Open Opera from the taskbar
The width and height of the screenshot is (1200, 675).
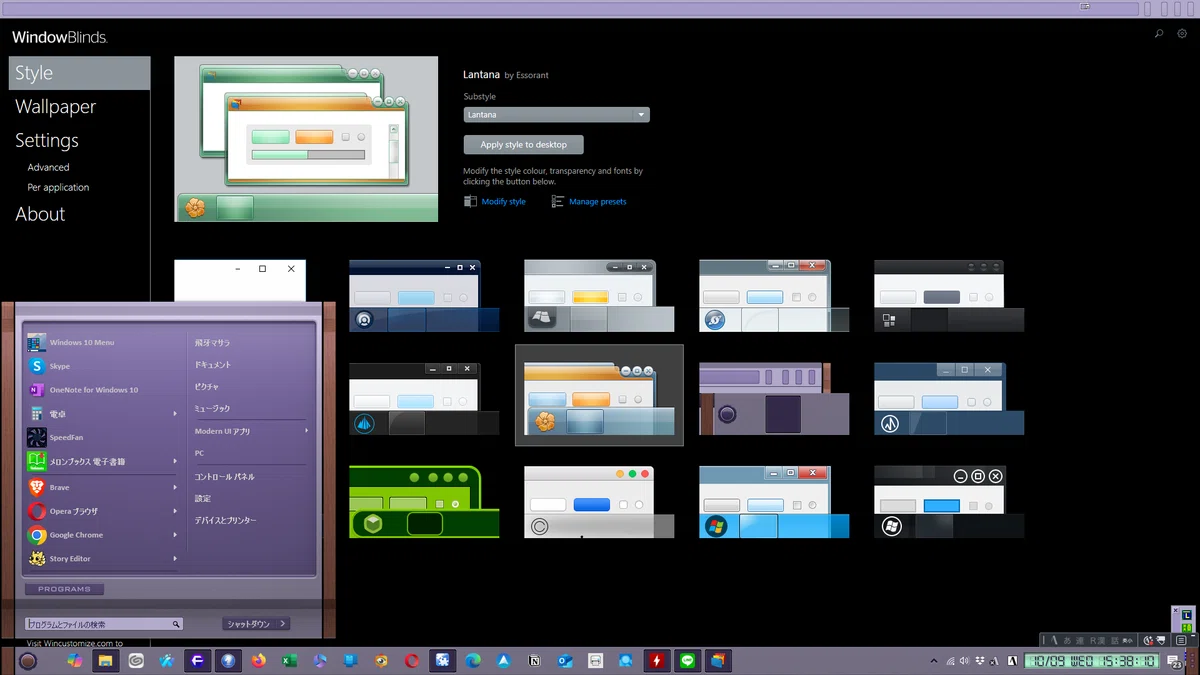[x=412, y=661]
